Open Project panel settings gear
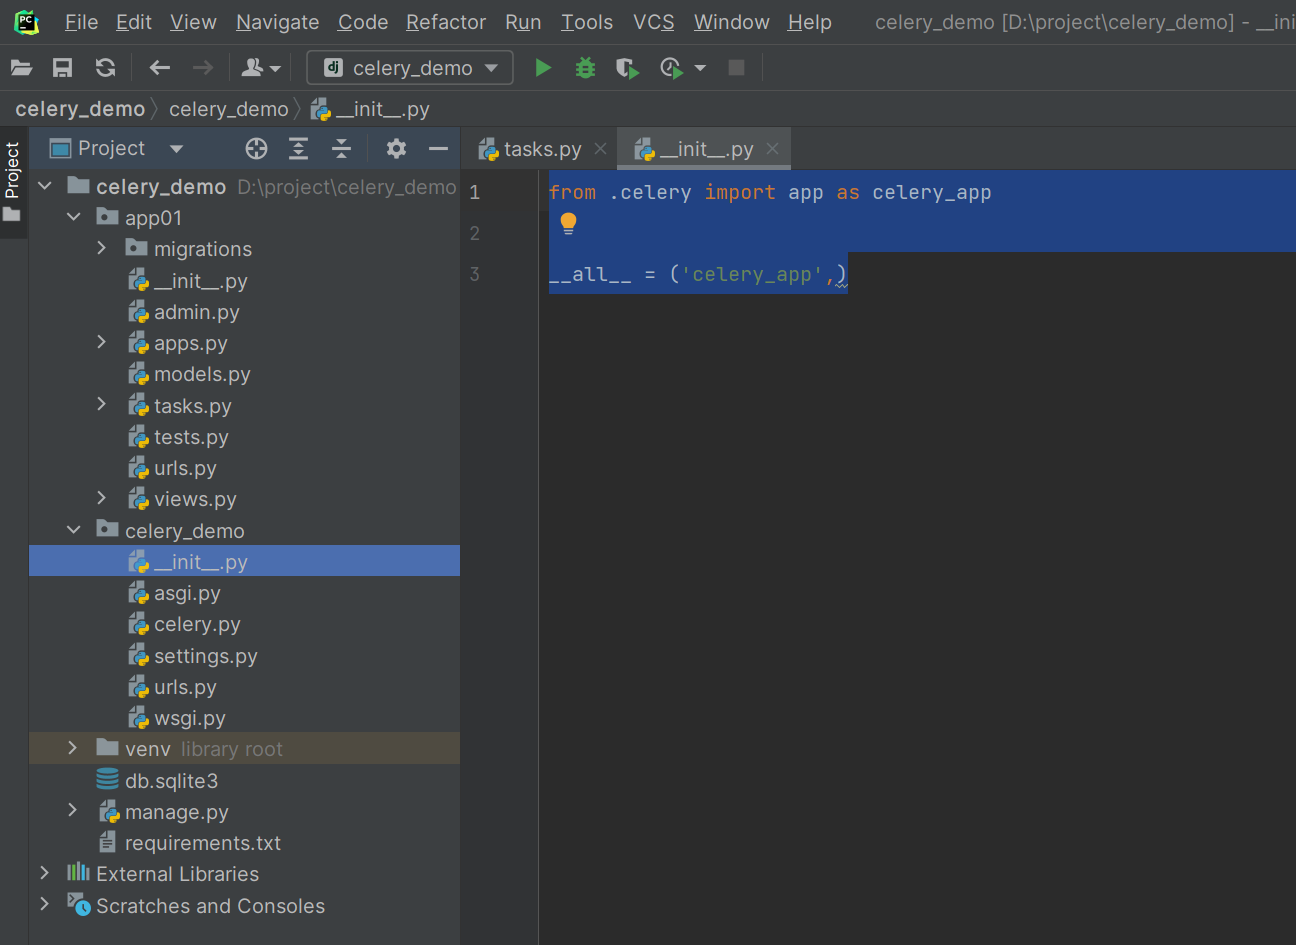Screen dimensions: 1296x945 pos(396,149)
